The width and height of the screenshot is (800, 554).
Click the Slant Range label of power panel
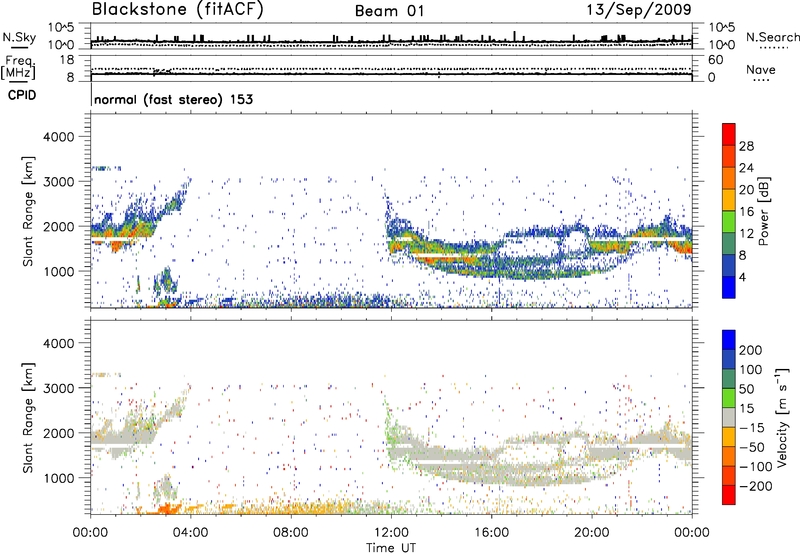(x=28, y=211)
